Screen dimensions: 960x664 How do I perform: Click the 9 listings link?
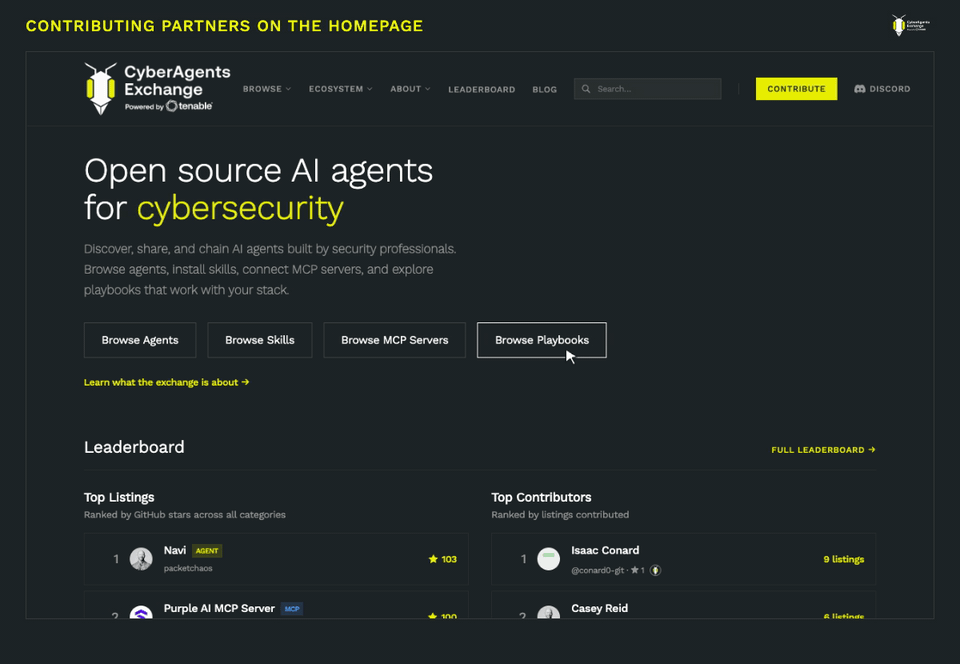click(844, 559)
